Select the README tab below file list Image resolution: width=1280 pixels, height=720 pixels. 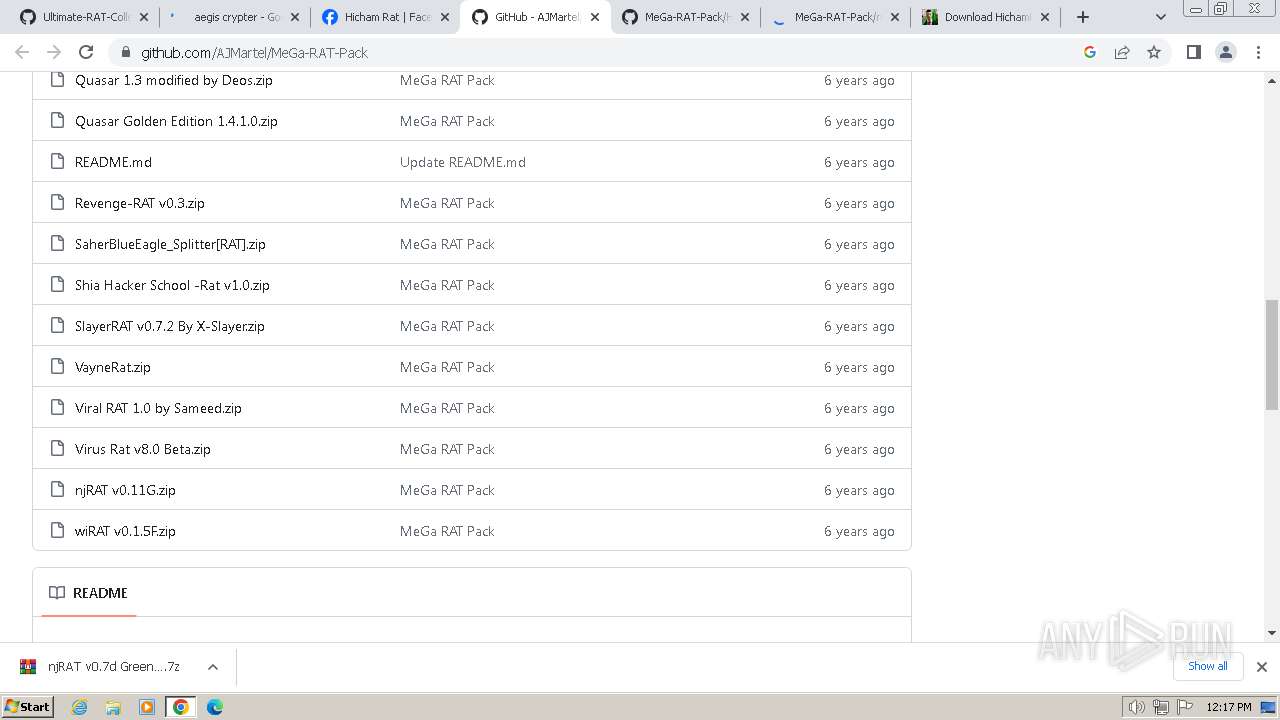click(89, 593)
